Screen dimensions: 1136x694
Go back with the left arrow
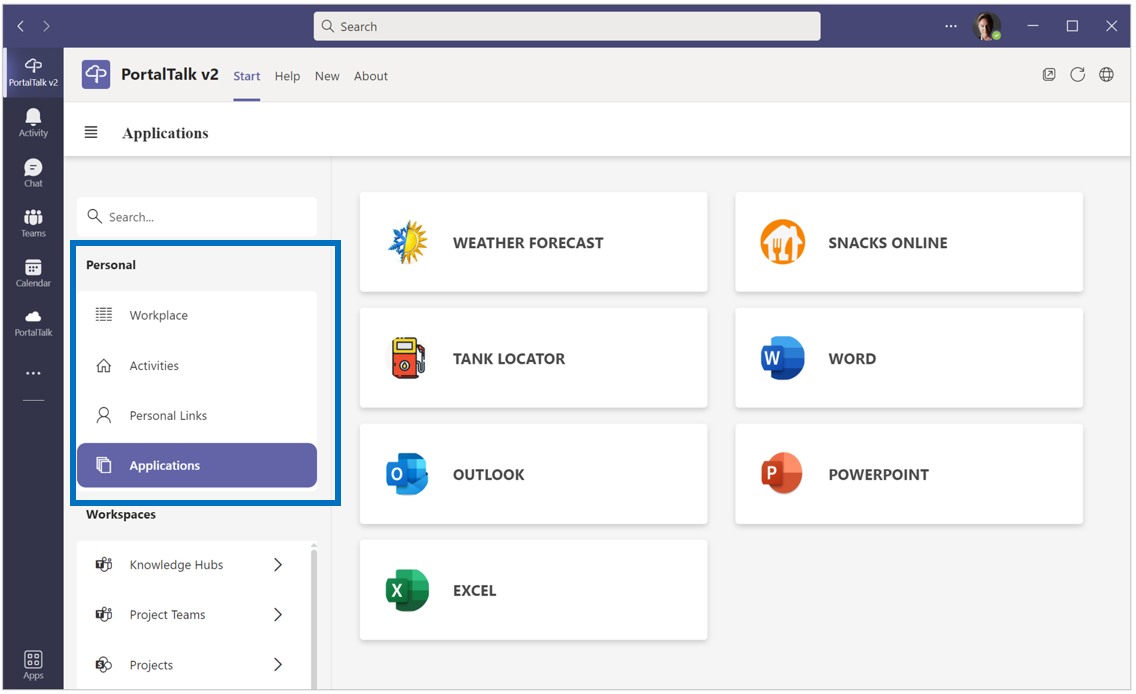(x=21, y=26)
